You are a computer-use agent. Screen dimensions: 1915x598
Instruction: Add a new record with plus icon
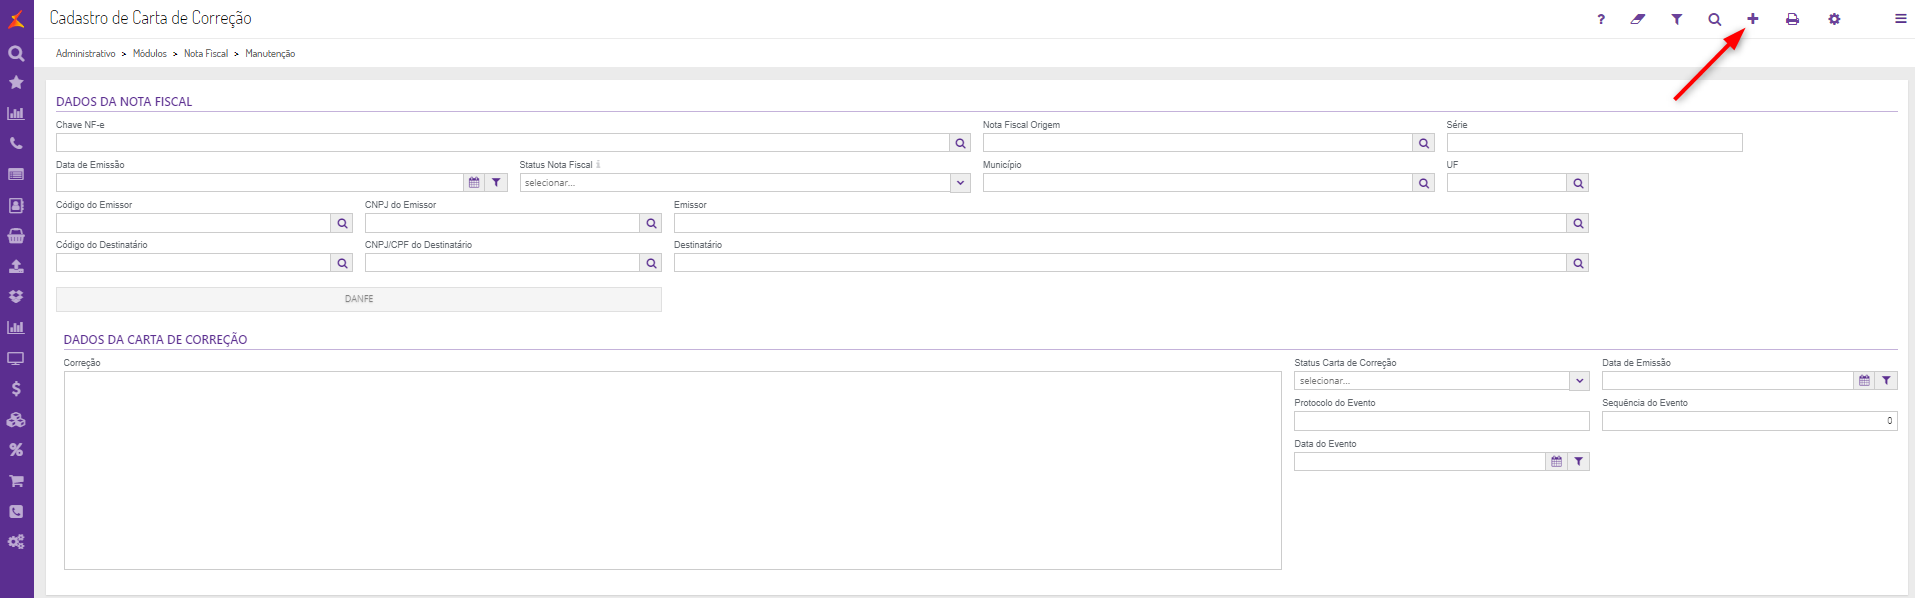1753,19
